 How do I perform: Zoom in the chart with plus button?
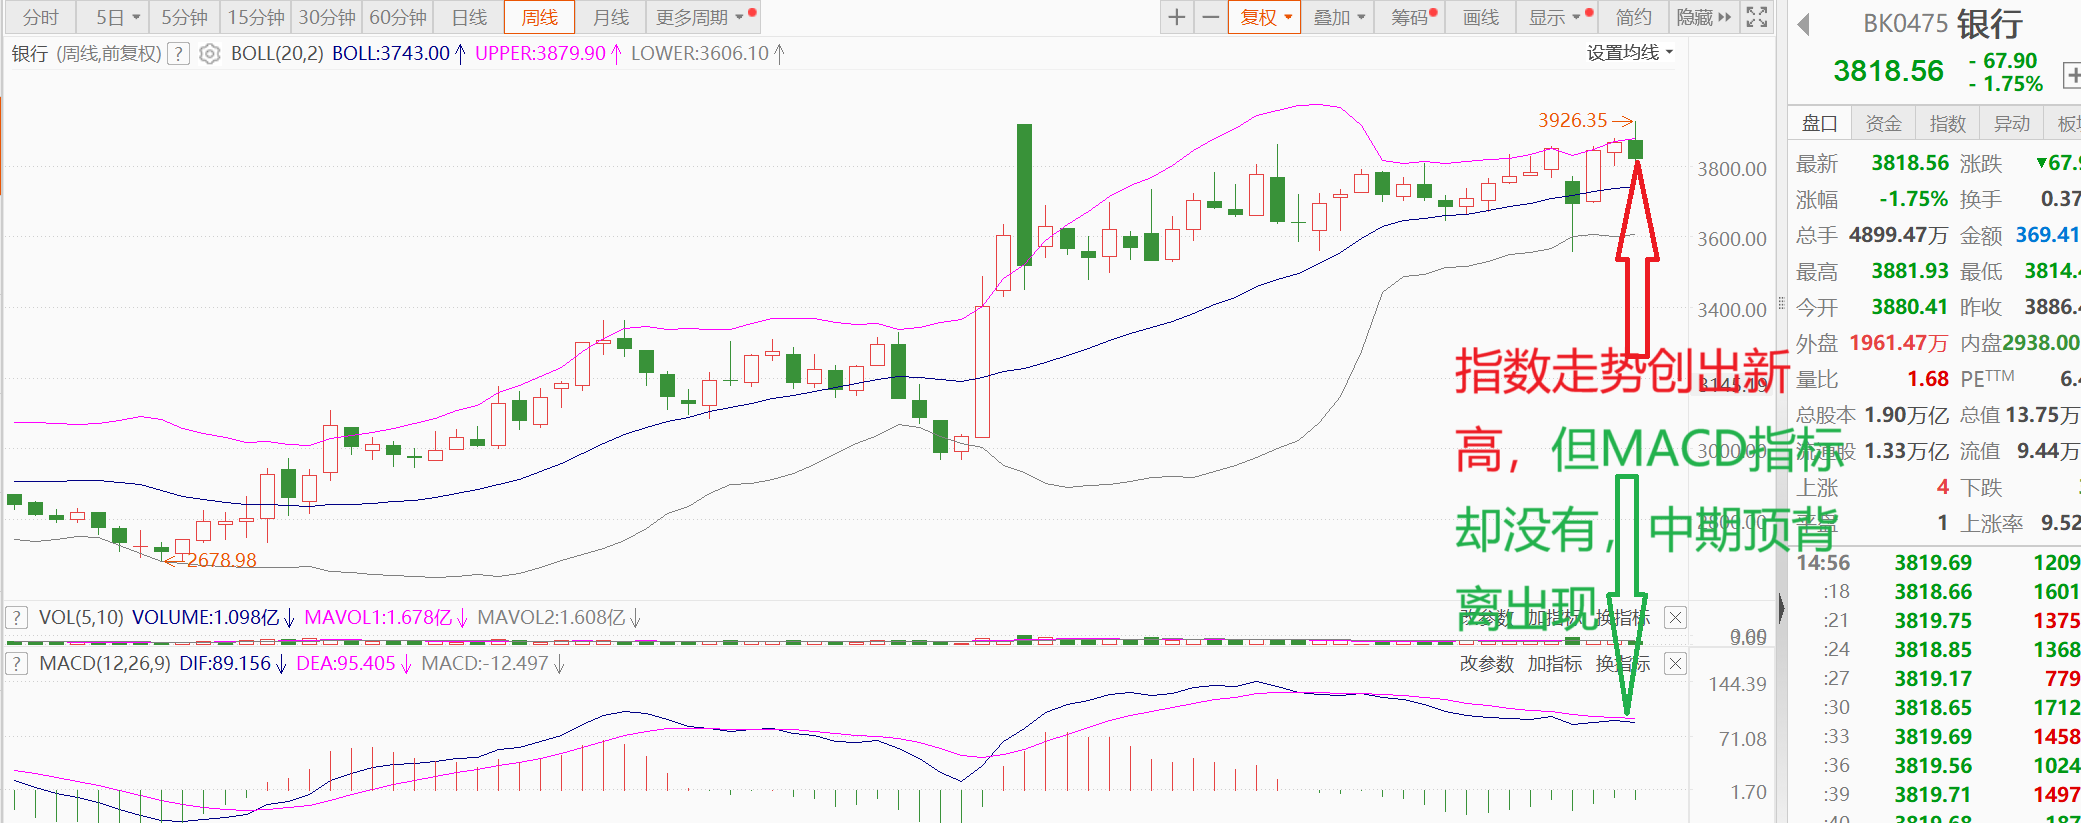(1177, 17)
